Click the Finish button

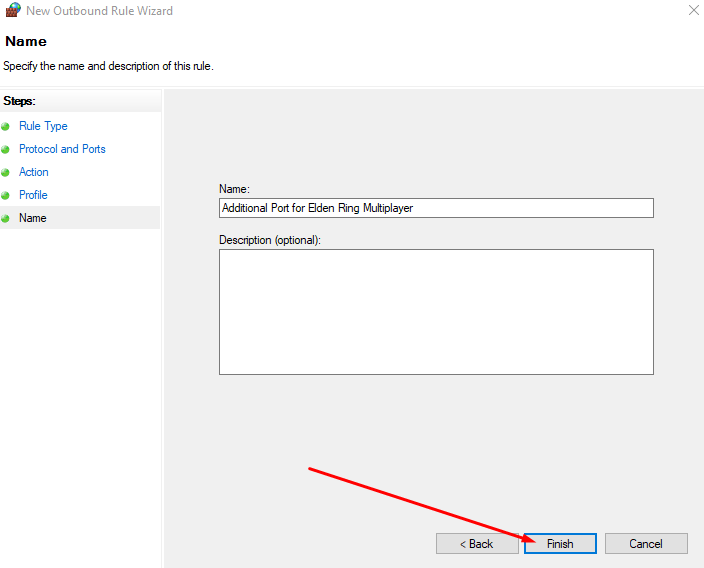pos(560,543)
